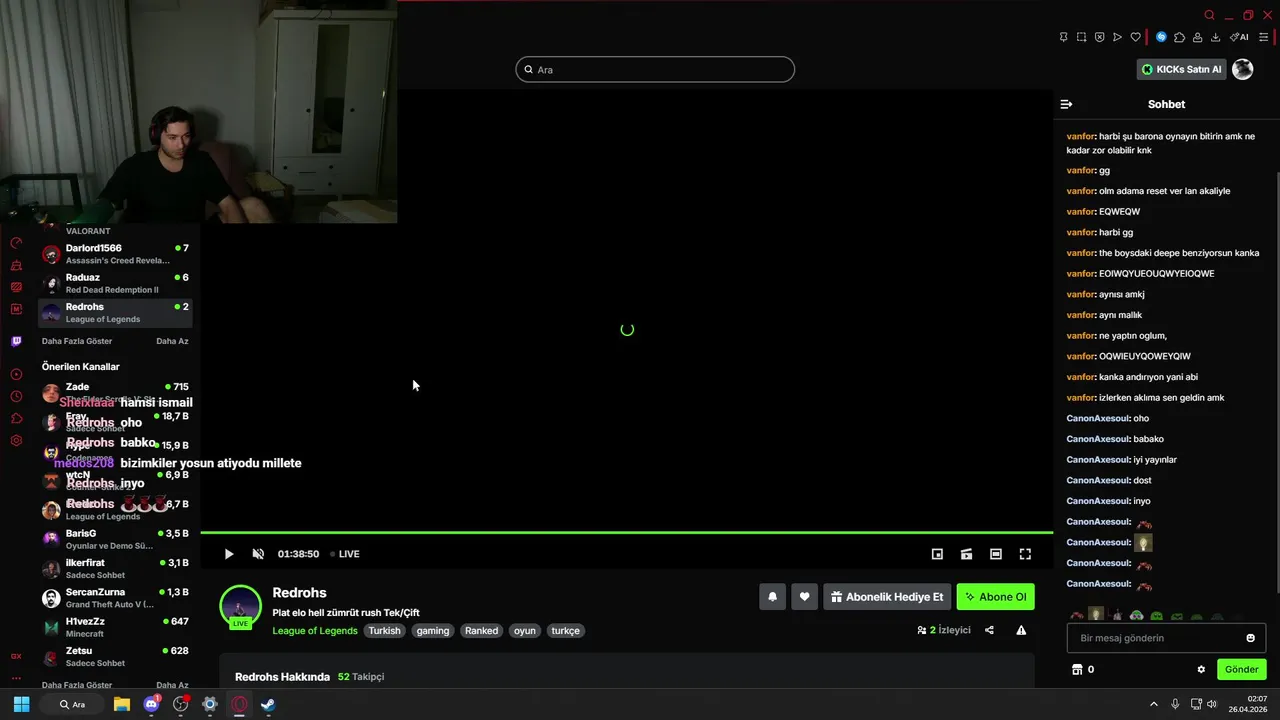Open the Kick user avatar menu
1280x720 pixels.
point(1242,69)
